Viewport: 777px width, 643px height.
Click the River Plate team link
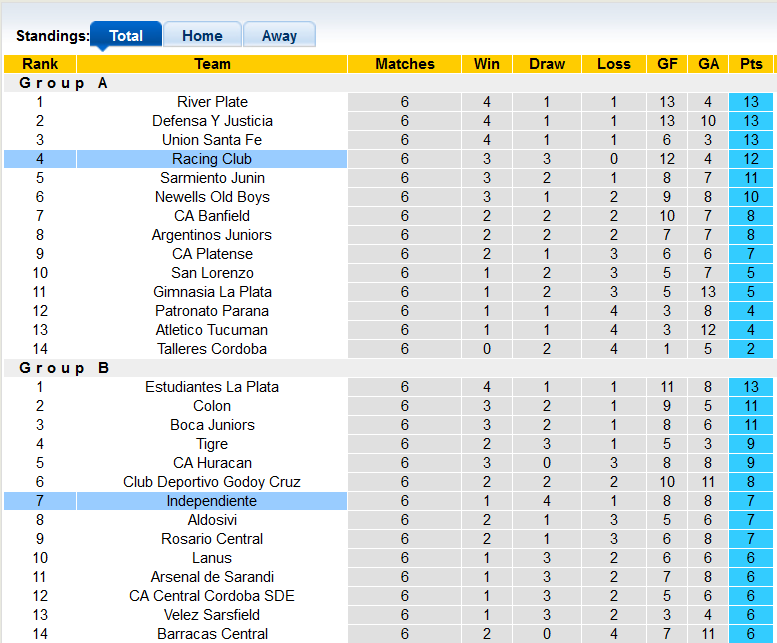pyautogui.click(x=212, y=102)
